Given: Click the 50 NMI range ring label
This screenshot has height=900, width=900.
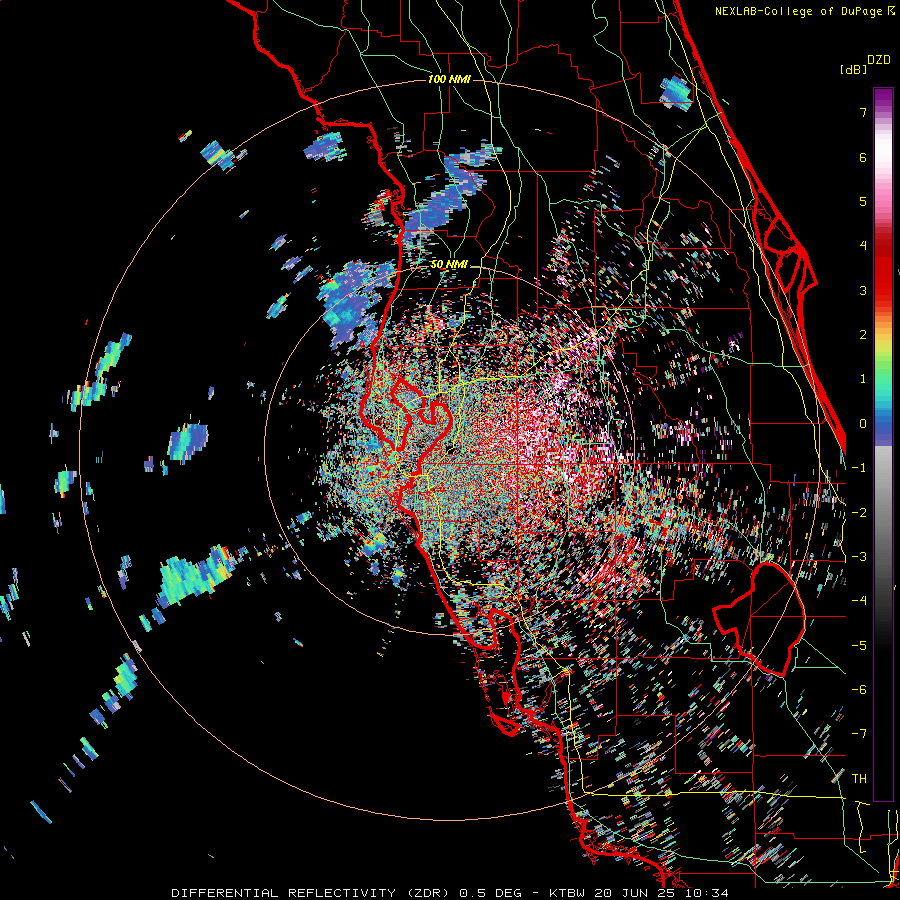Looking at the screenshot, I should pos(449,265).
